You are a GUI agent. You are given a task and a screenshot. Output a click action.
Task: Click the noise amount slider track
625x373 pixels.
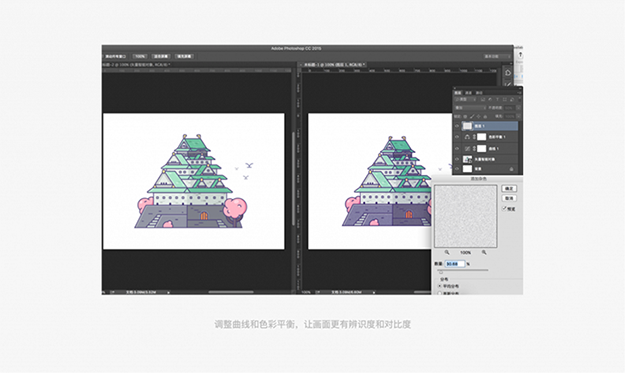pos(464,271)
